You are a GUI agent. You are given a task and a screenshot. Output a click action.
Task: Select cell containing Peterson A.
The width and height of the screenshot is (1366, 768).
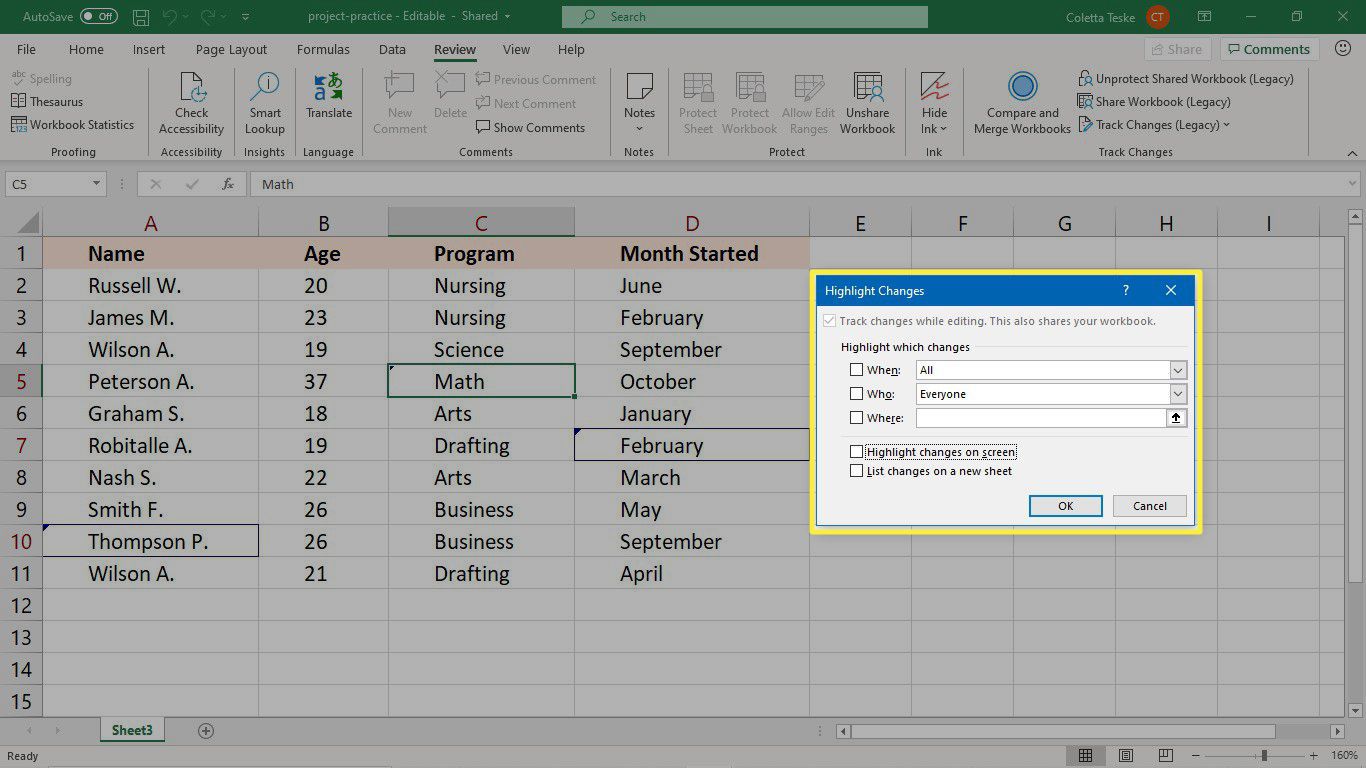pyautogui.click(x=150, y=381)
